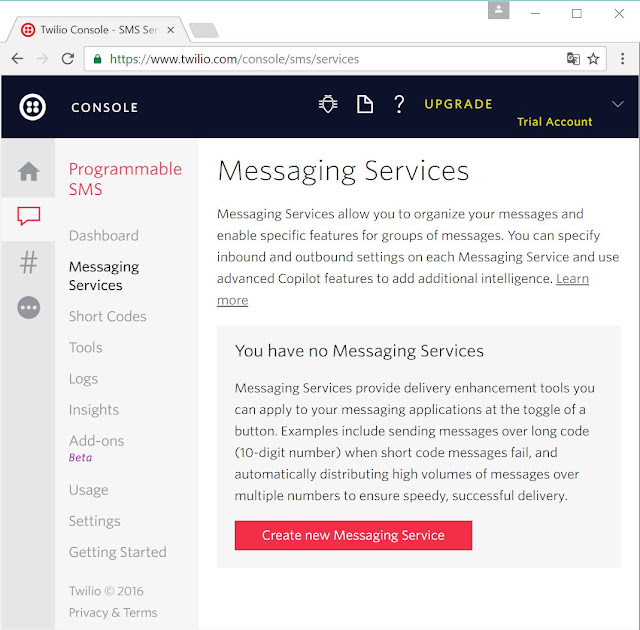Open Settings in the SMS sidebar

pos(94,521)
